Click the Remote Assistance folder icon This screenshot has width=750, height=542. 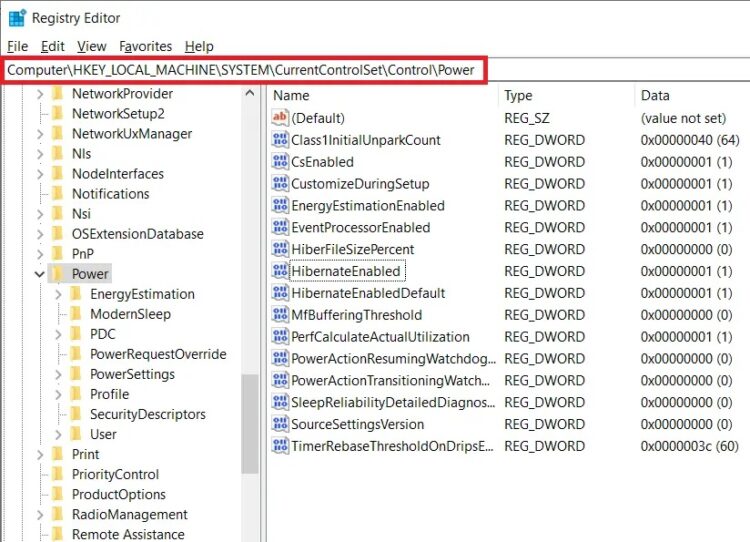click(57, 534)
